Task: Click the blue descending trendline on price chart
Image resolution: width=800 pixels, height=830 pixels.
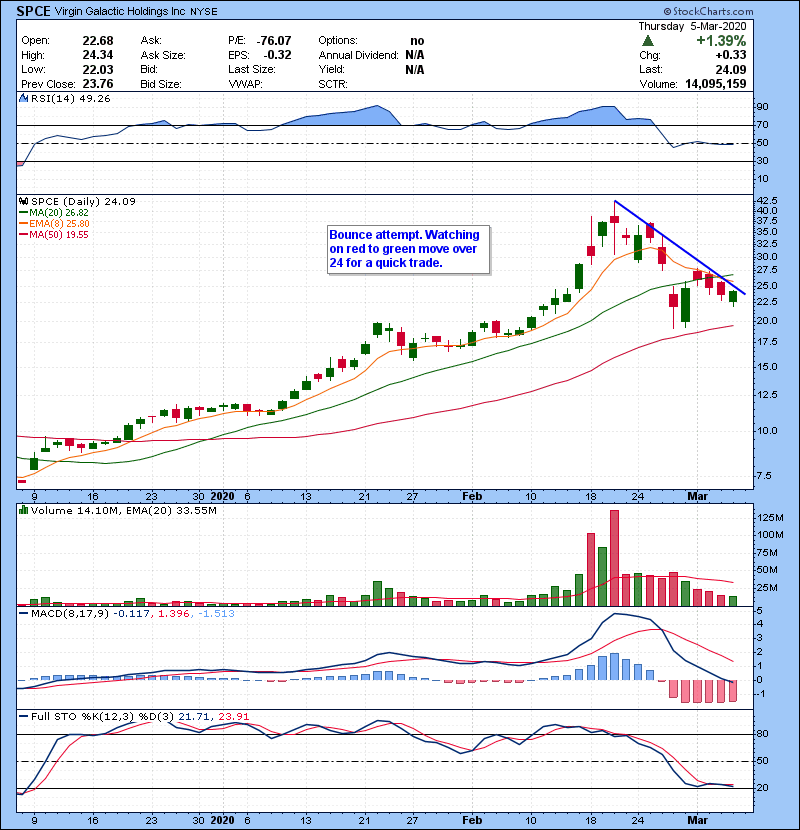Action: coord(680,247)
